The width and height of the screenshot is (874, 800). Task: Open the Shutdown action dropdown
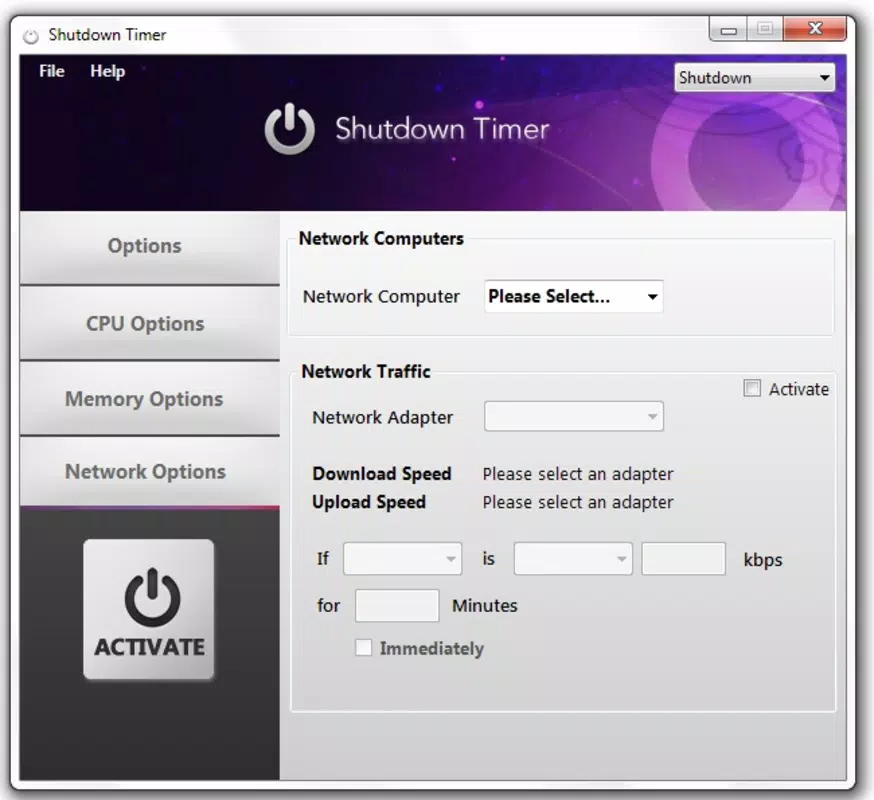(754, 77)
